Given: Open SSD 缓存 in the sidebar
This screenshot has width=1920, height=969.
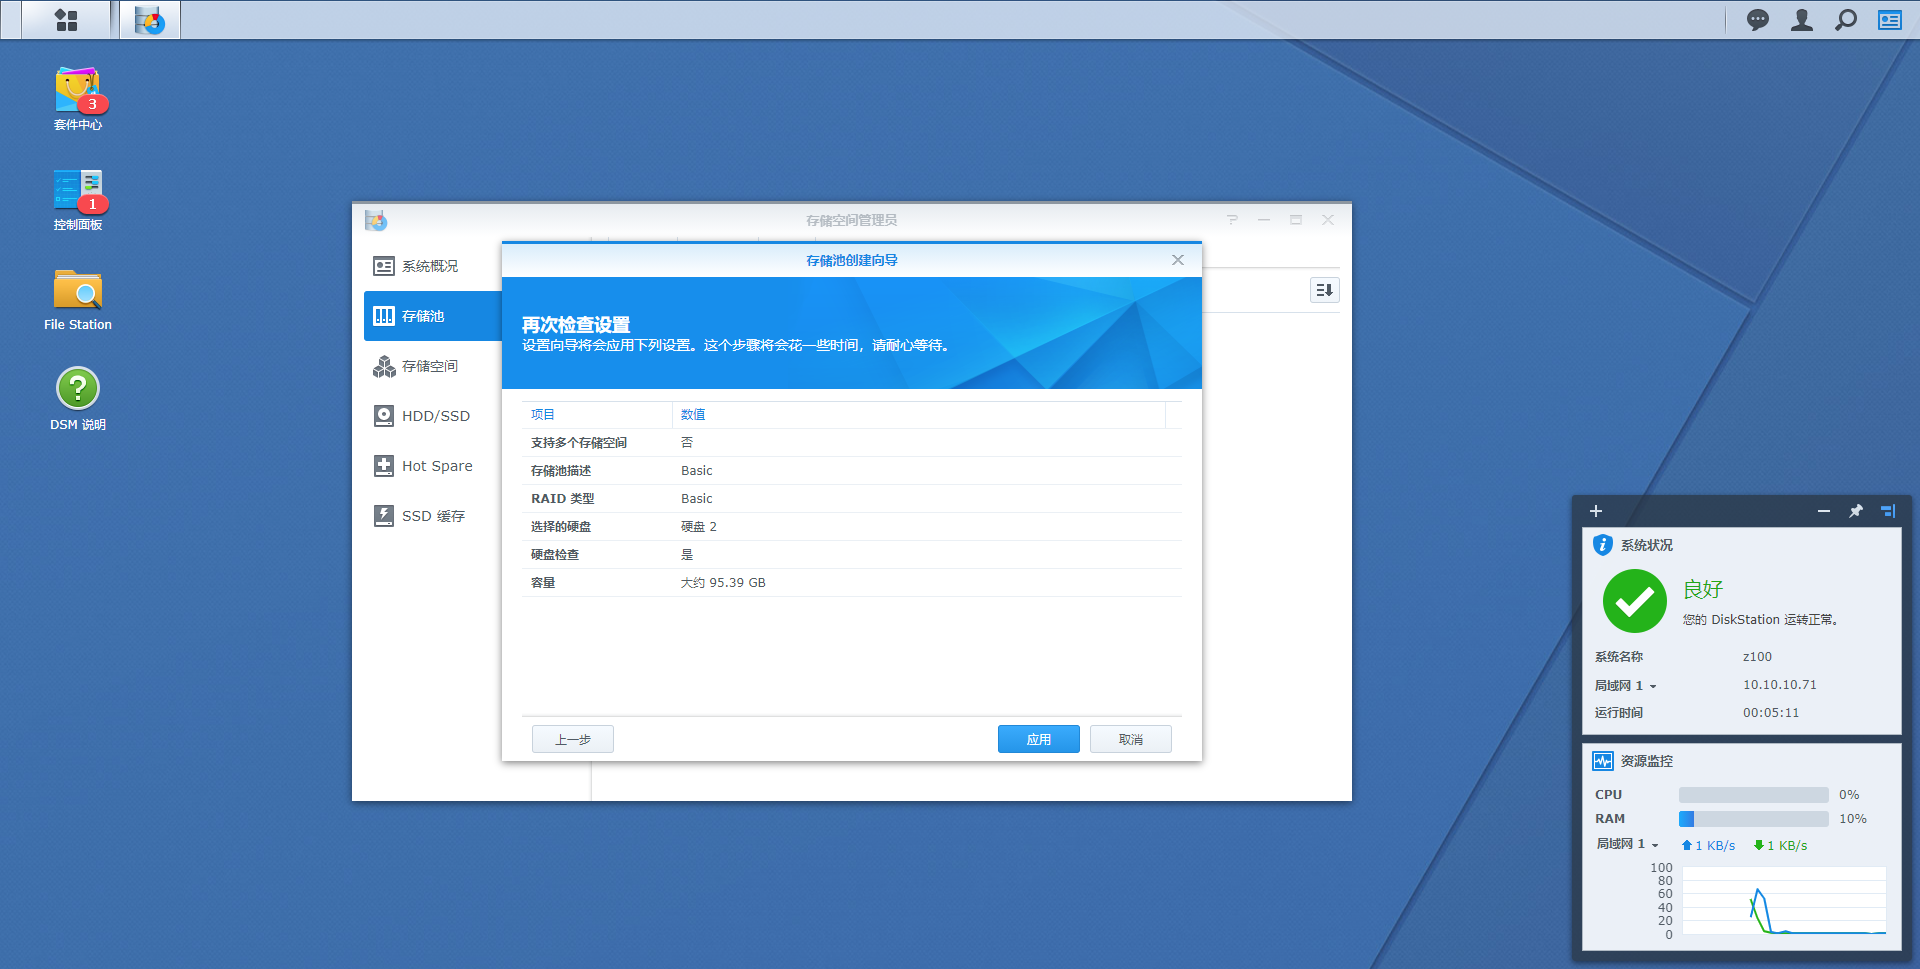Looking at the screenshot, I should pyautogui.click(x=432, y=516).
